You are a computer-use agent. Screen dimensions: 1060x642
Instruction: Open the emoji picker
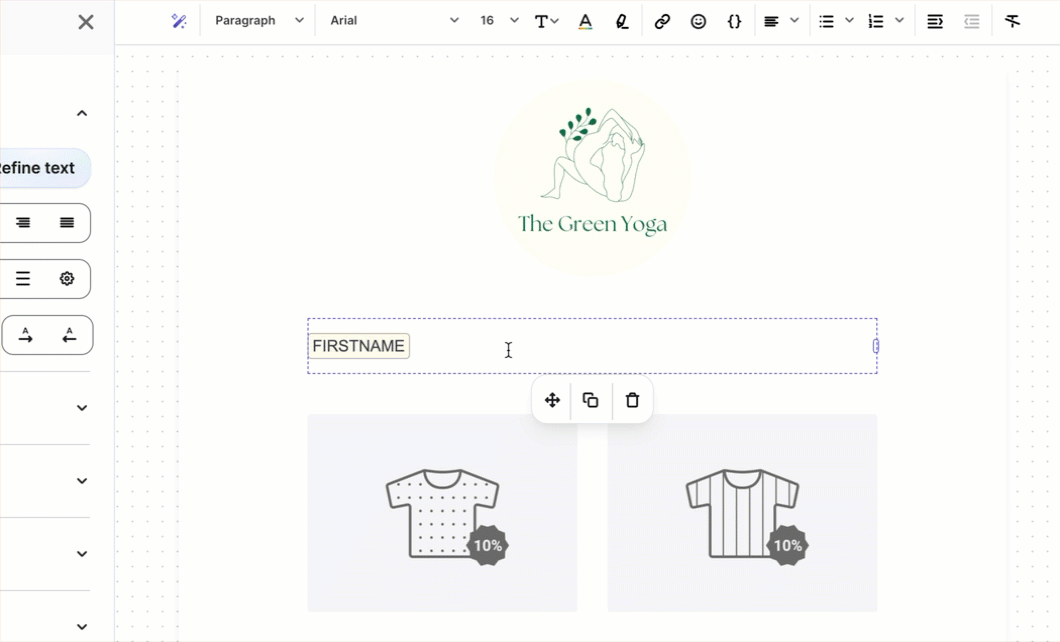[698, 21]
